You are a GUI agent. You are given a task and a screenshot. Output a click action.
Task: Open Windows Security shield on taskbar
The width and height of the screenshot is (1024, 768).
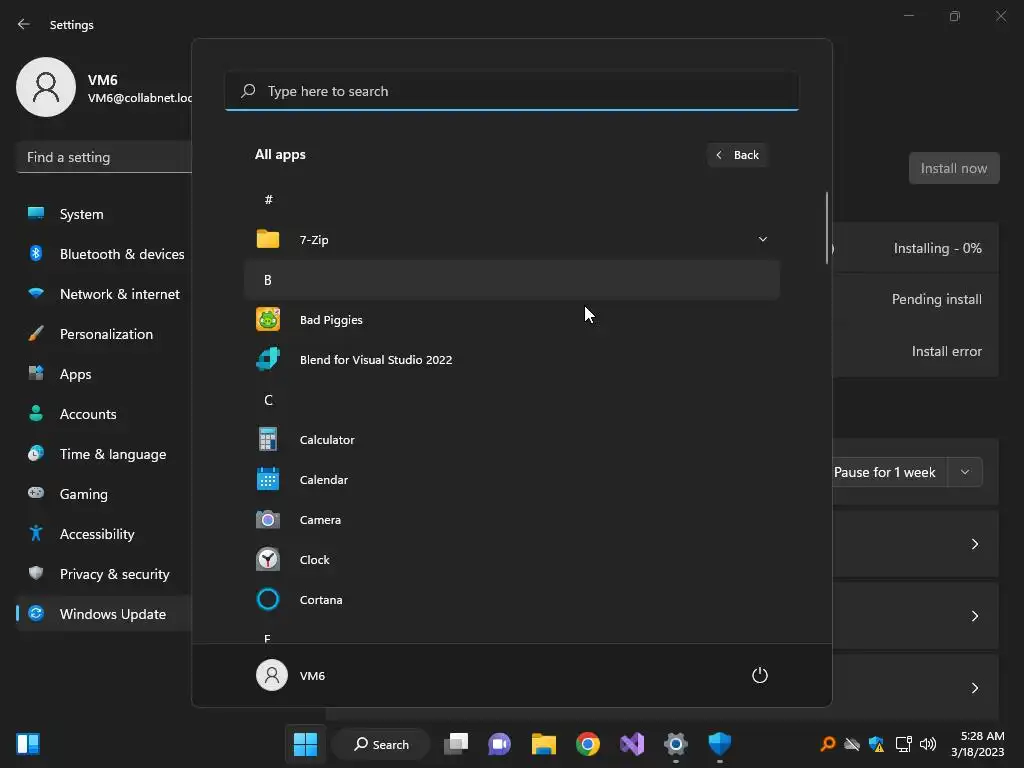point(720,744)
